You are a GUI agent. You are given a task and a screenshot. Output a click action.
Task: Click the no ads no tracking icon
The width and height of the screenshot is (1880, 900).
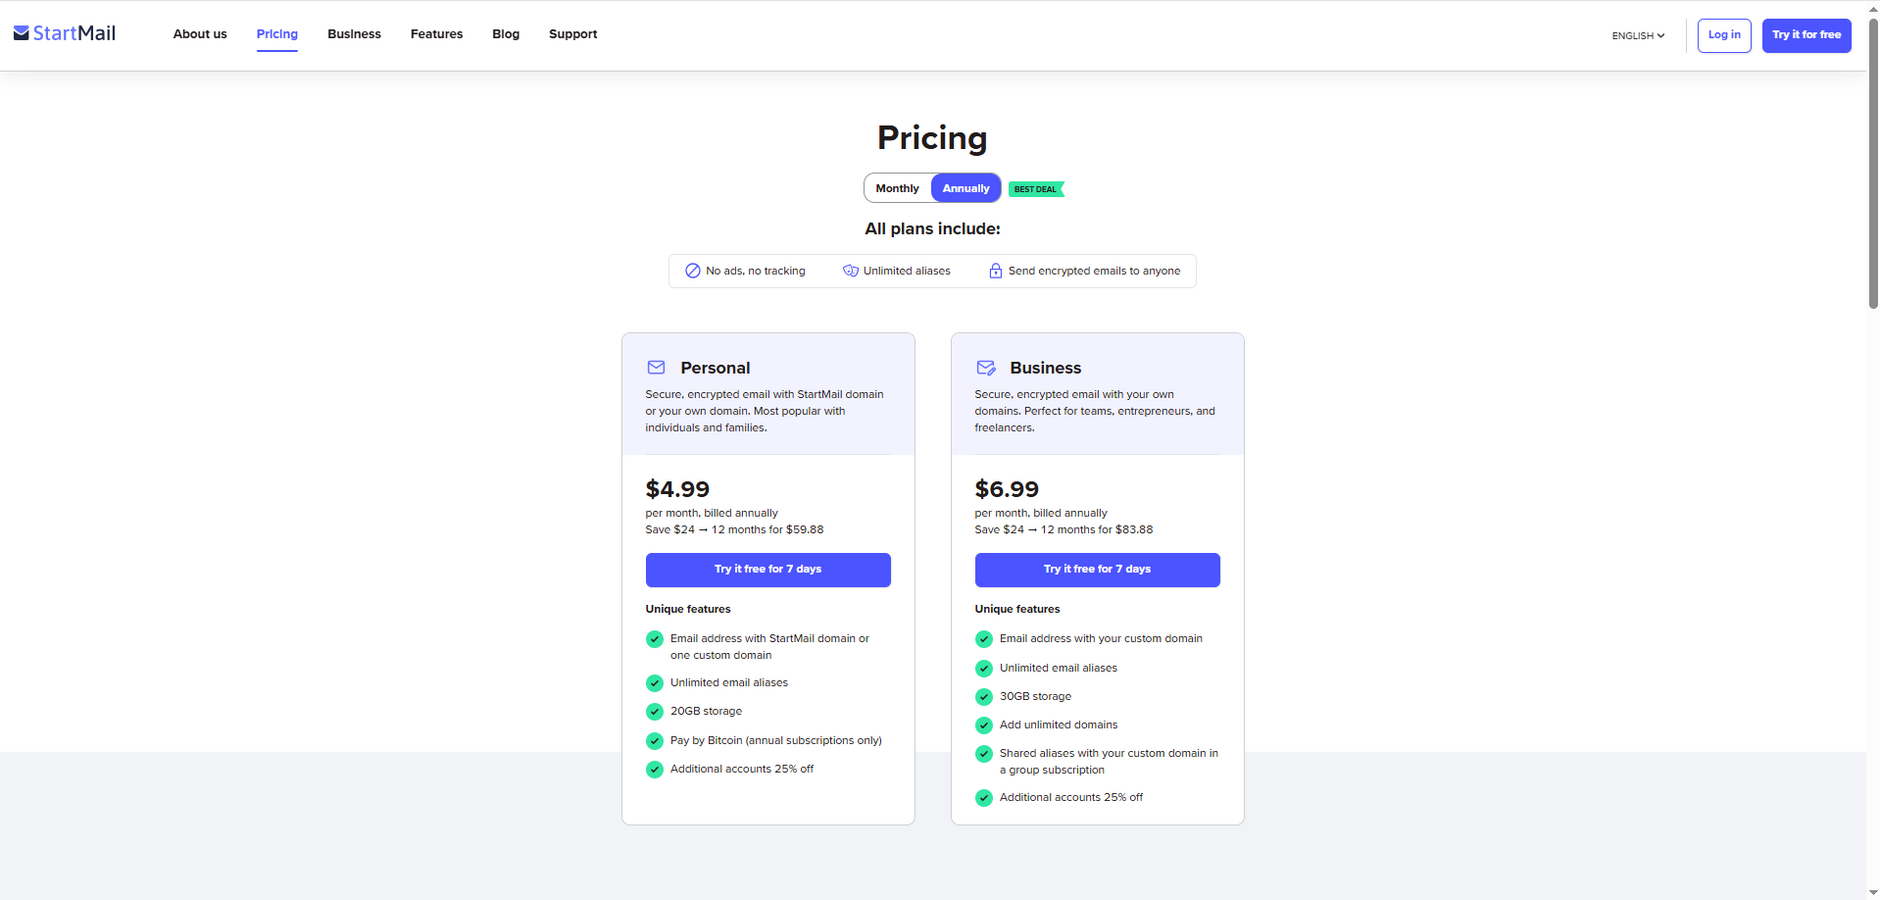point(692,271)
